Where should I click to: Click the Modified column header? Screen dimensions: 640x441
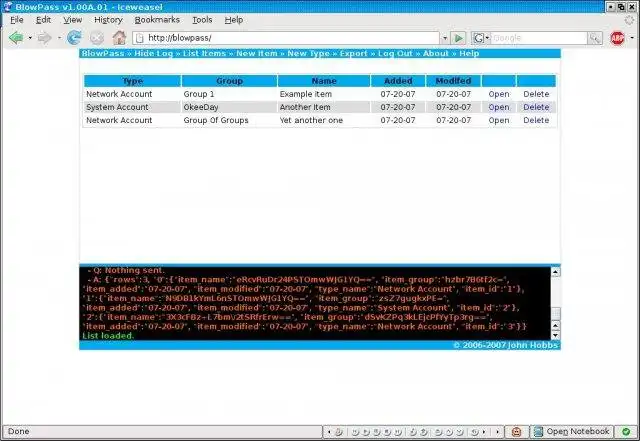pos(453,81)
